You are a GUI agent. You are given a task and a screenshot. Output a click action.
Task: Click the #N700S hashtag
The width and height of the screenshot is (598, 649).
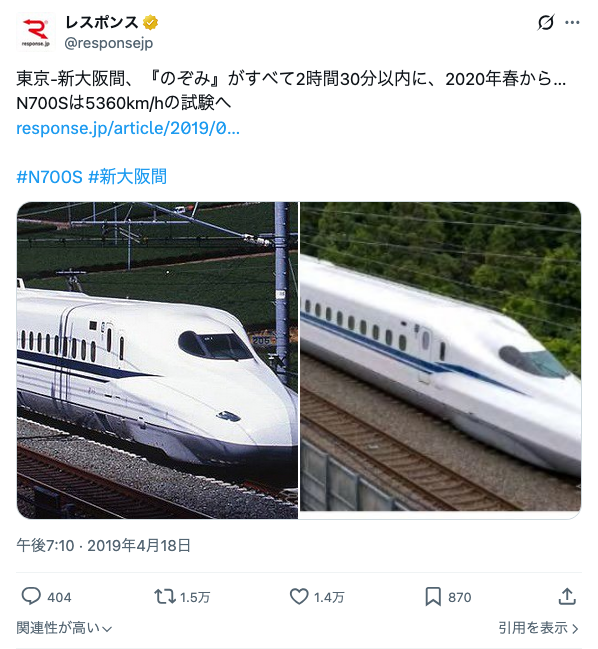click(49, 177)
